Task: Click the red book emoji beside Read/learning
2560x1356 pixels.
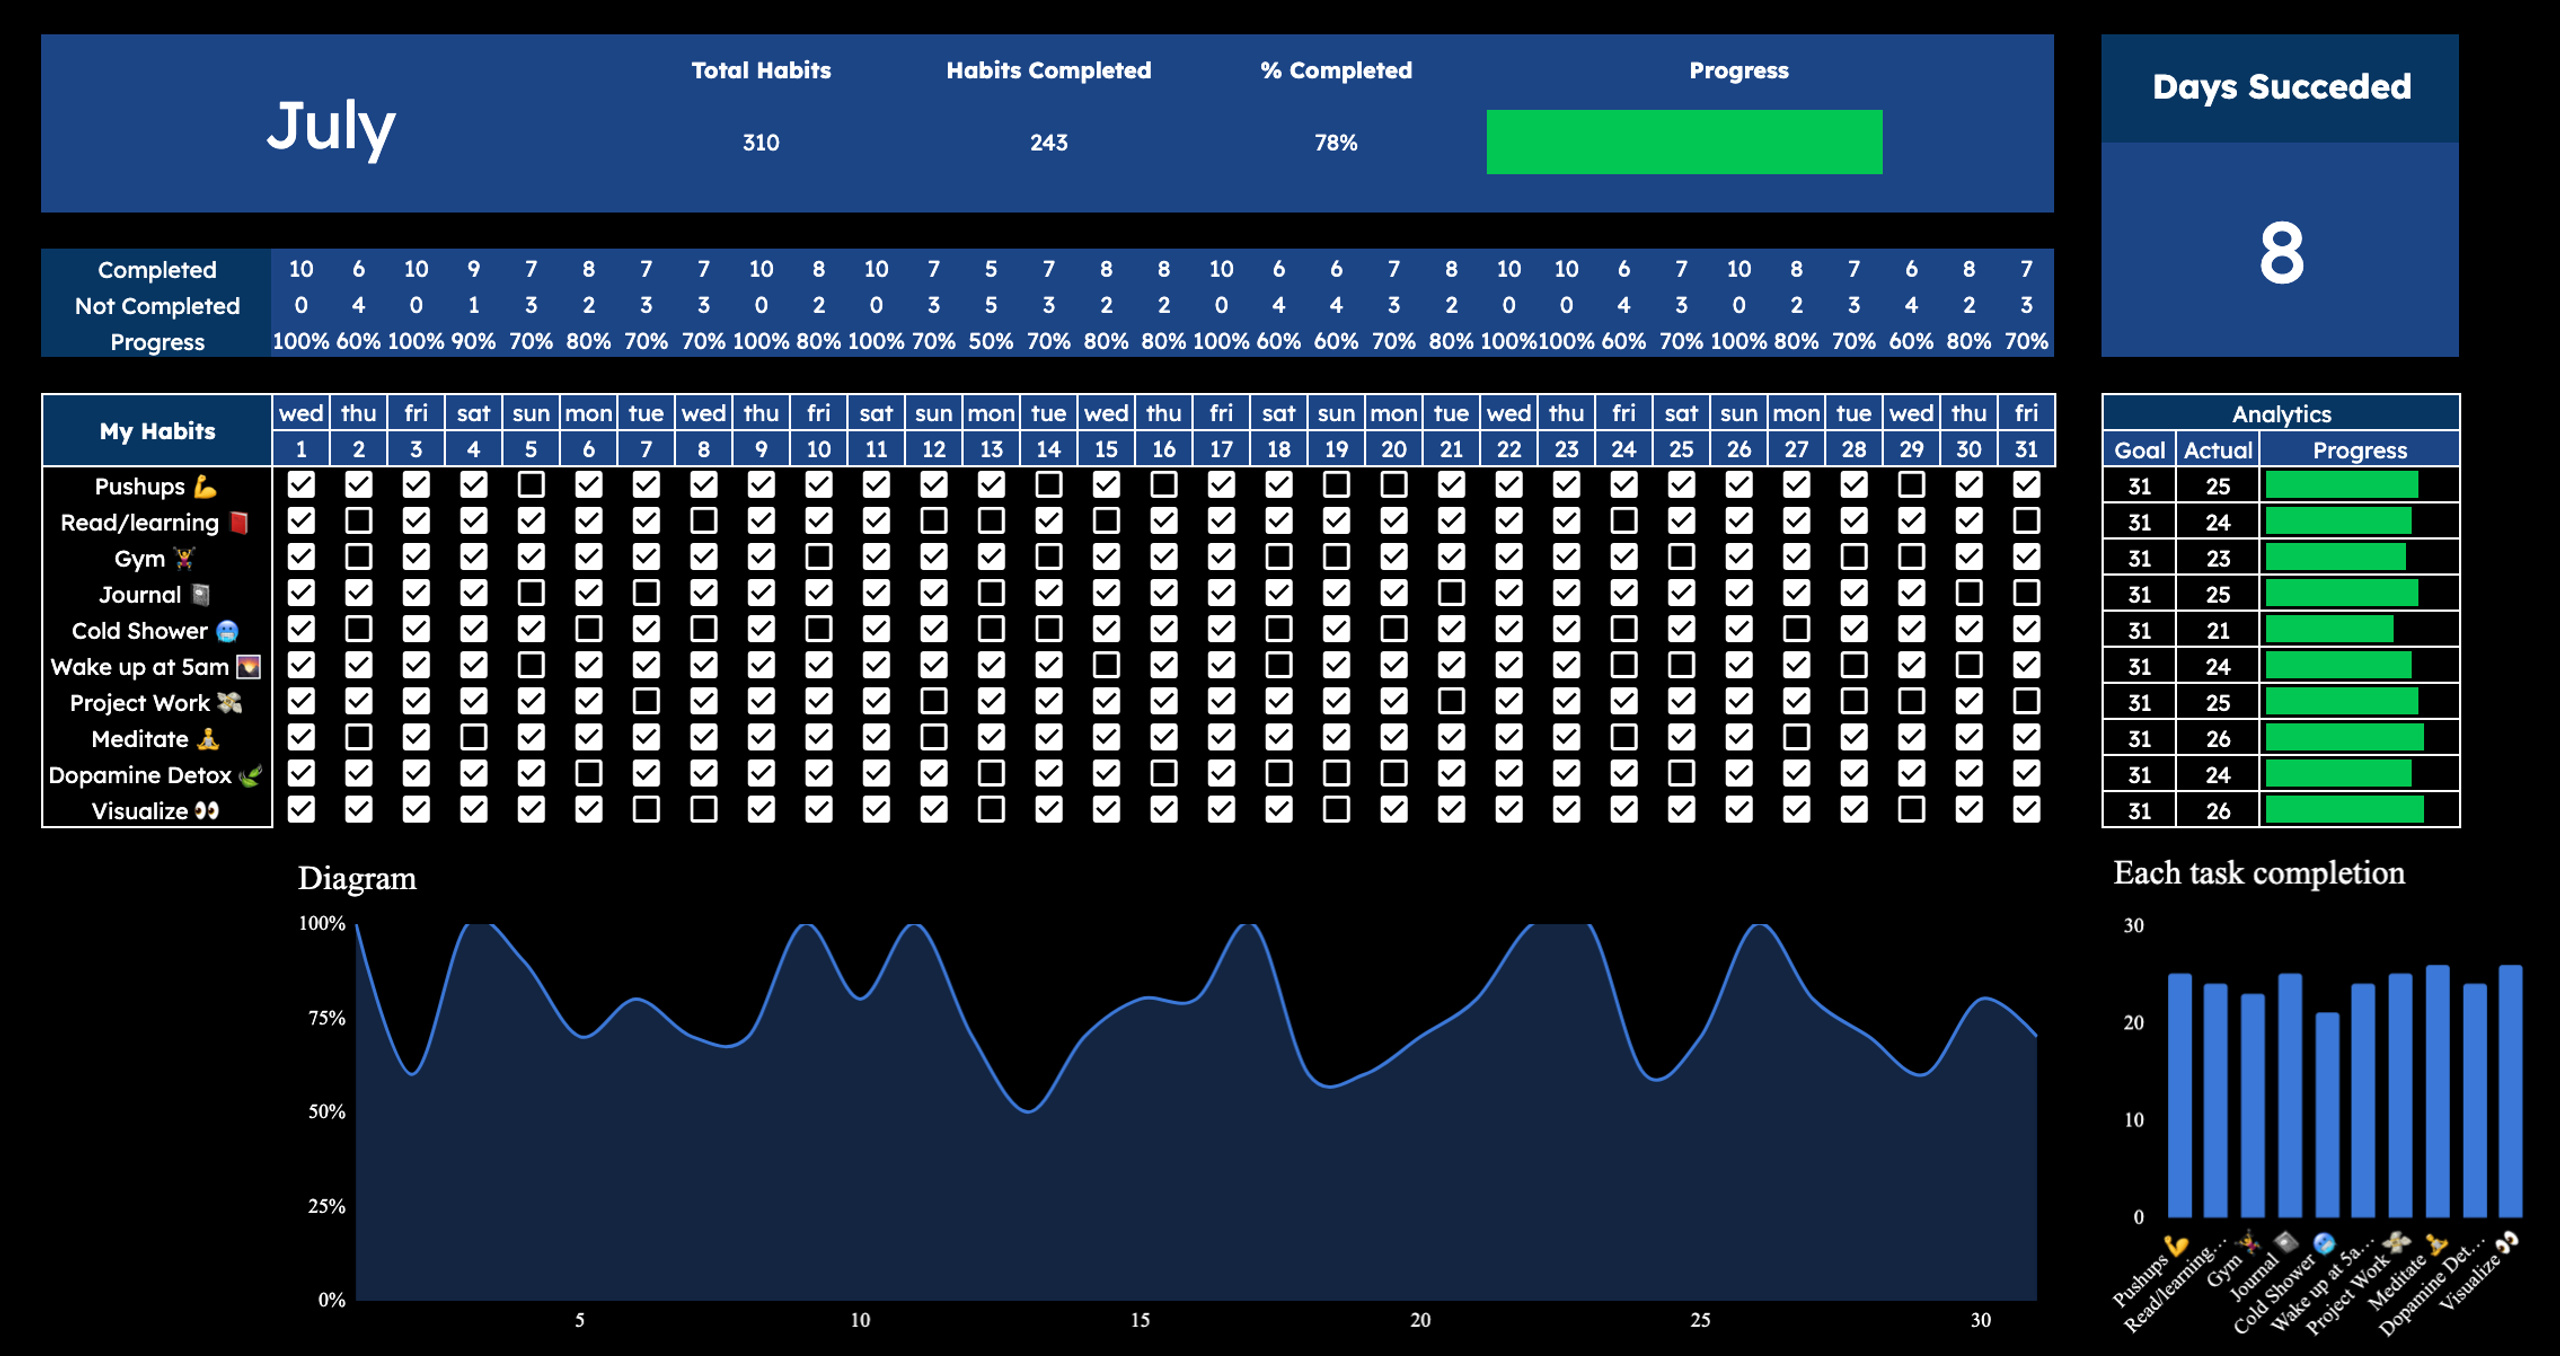Action: [239, 523]
